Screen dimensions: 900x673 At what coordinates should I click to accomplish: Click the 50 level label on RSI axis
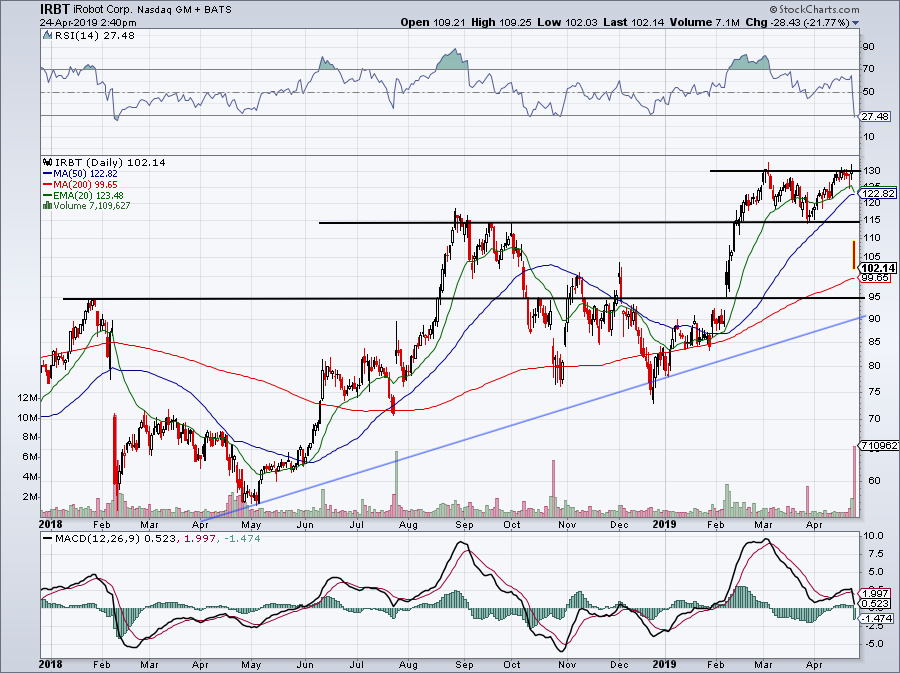pos(868,92)
